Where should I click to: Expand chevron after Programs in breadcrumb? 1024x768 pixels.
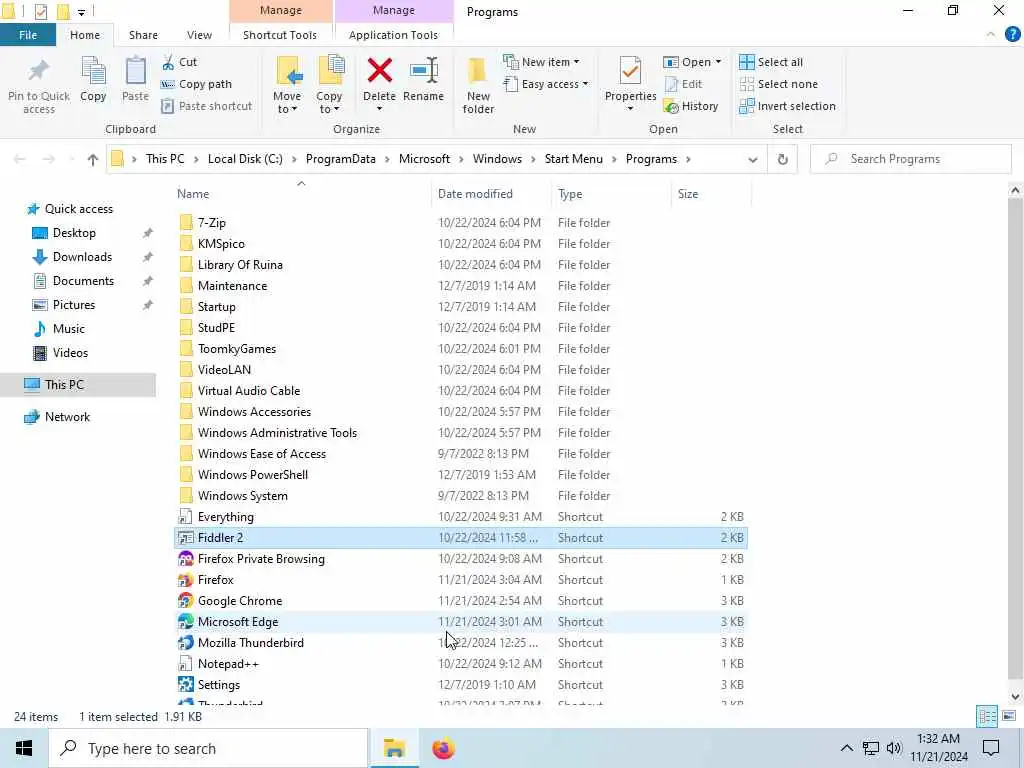[x=688, y=159]
